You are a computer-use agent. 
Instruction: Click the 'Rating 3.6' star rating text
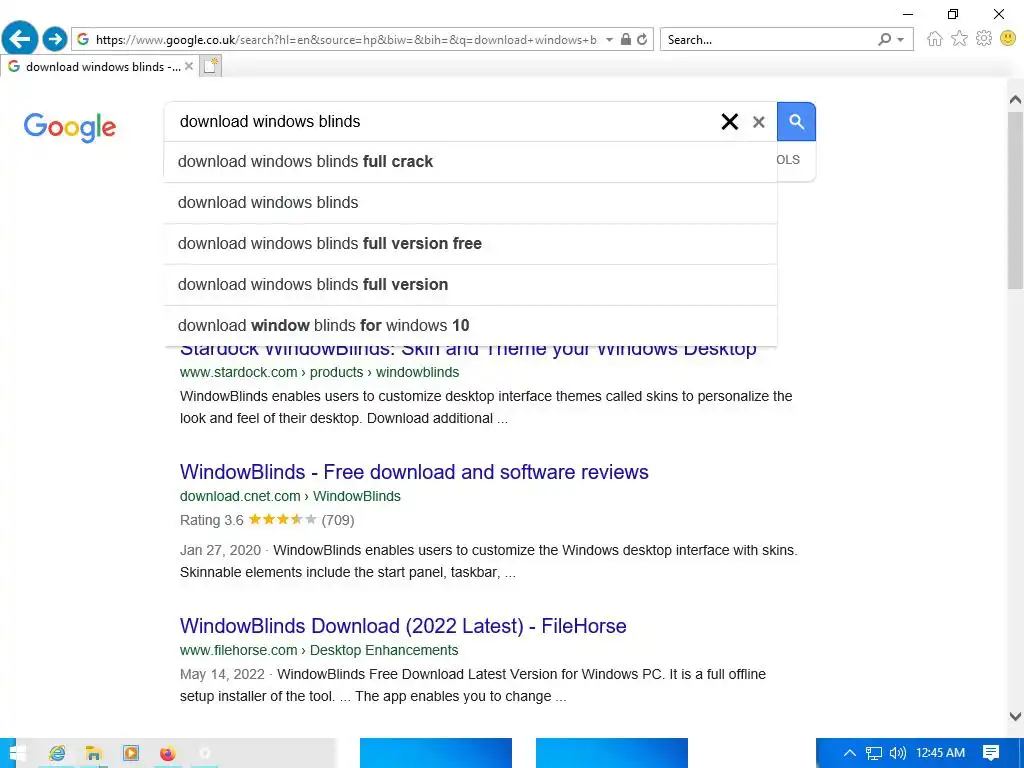pyautogui.click(x=212, y=520)
